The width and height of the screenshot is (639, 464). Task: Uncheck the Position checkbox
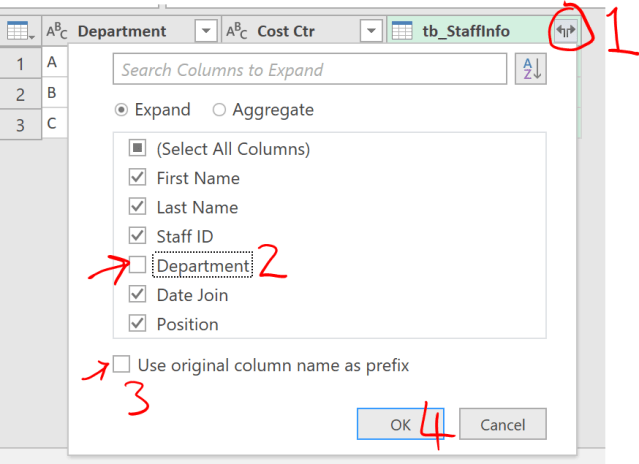pyautogui.click(x=137, y=323)
